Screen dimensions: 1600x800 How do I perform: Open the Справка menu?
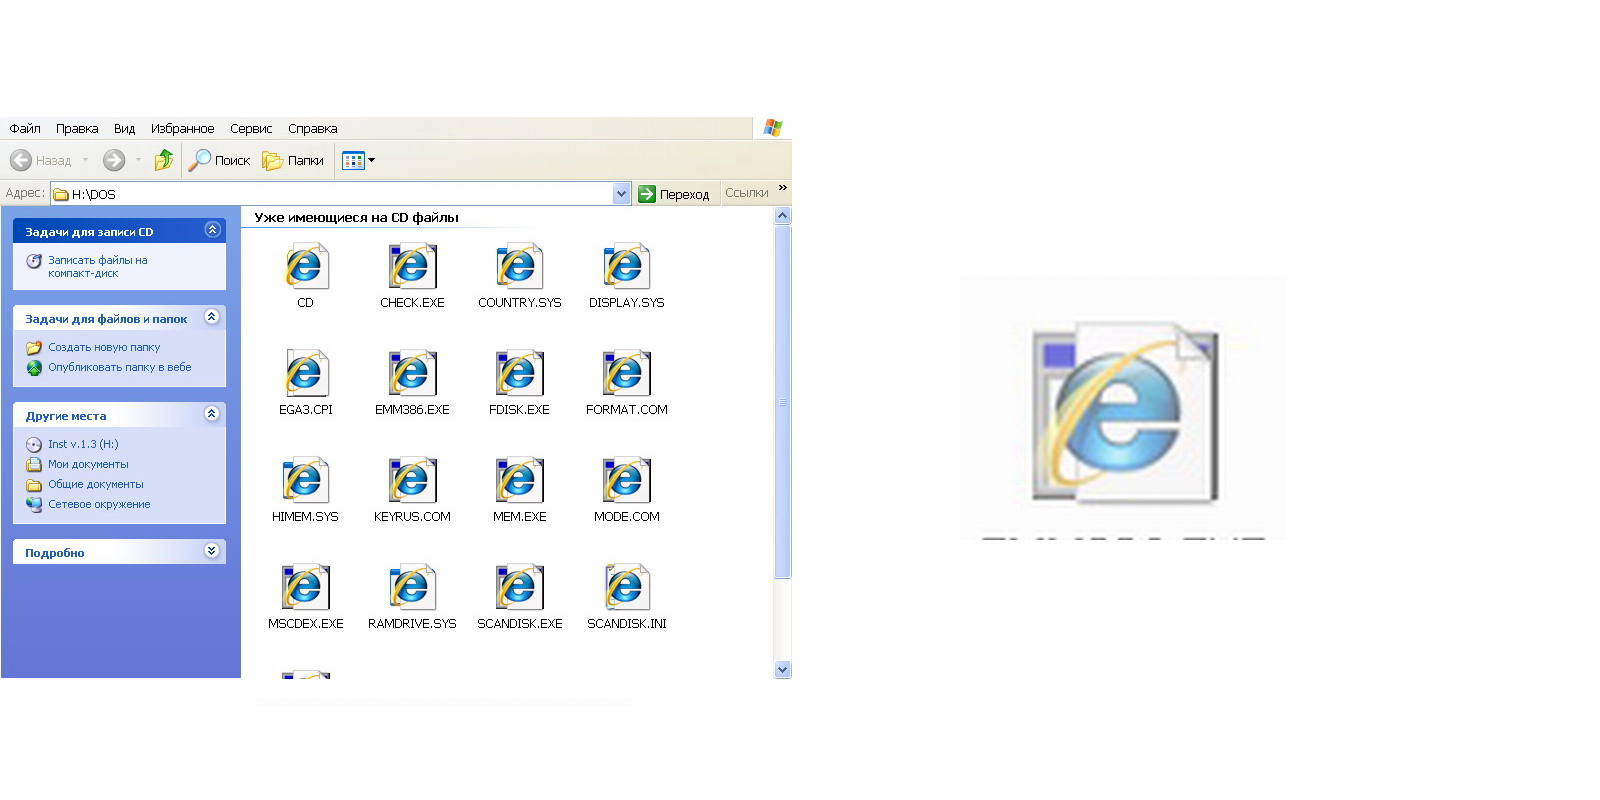[313, 129]
